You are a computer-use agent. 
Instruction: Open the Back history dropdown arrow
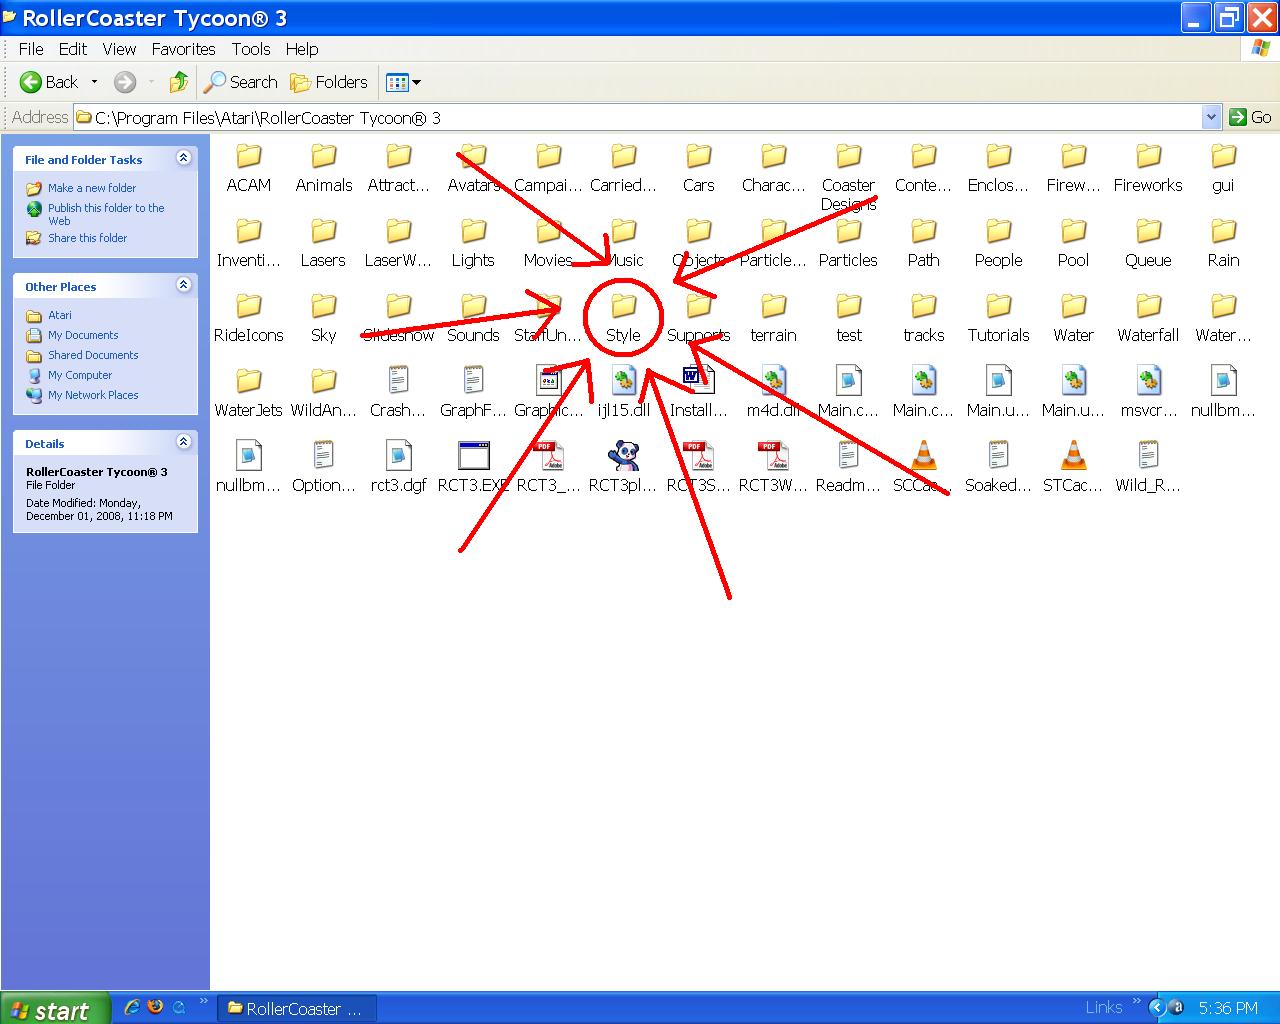click(94, 82)
